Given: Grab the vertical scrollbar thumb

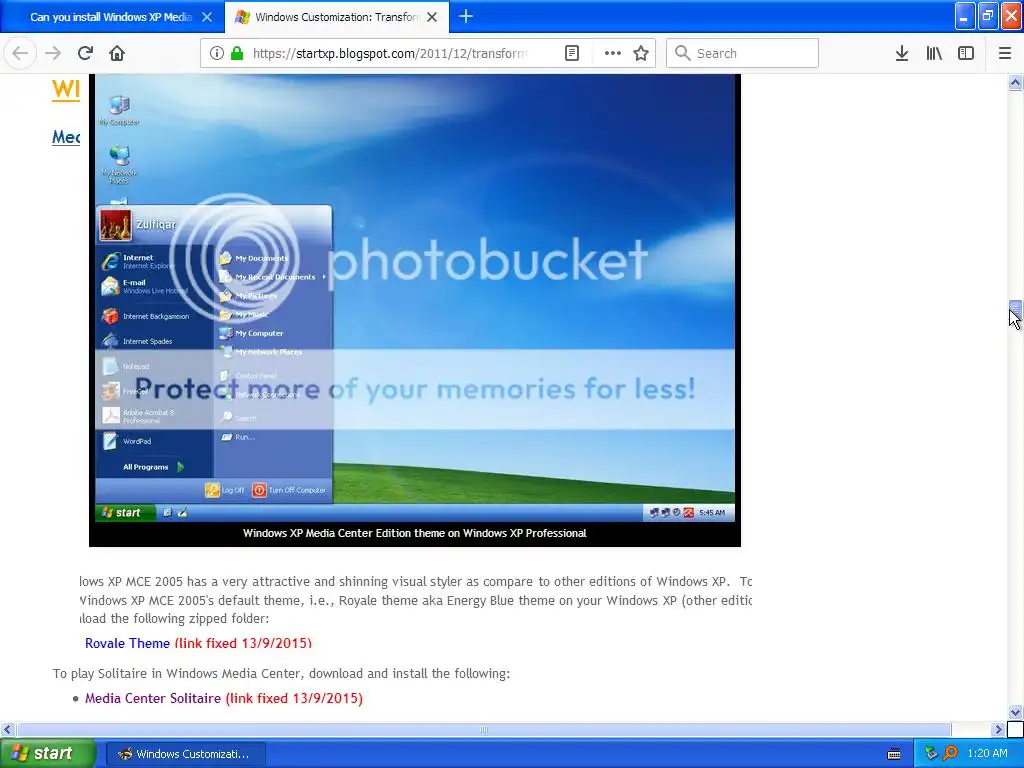Looking at the screenshot, I should [x=1016, y=308].
